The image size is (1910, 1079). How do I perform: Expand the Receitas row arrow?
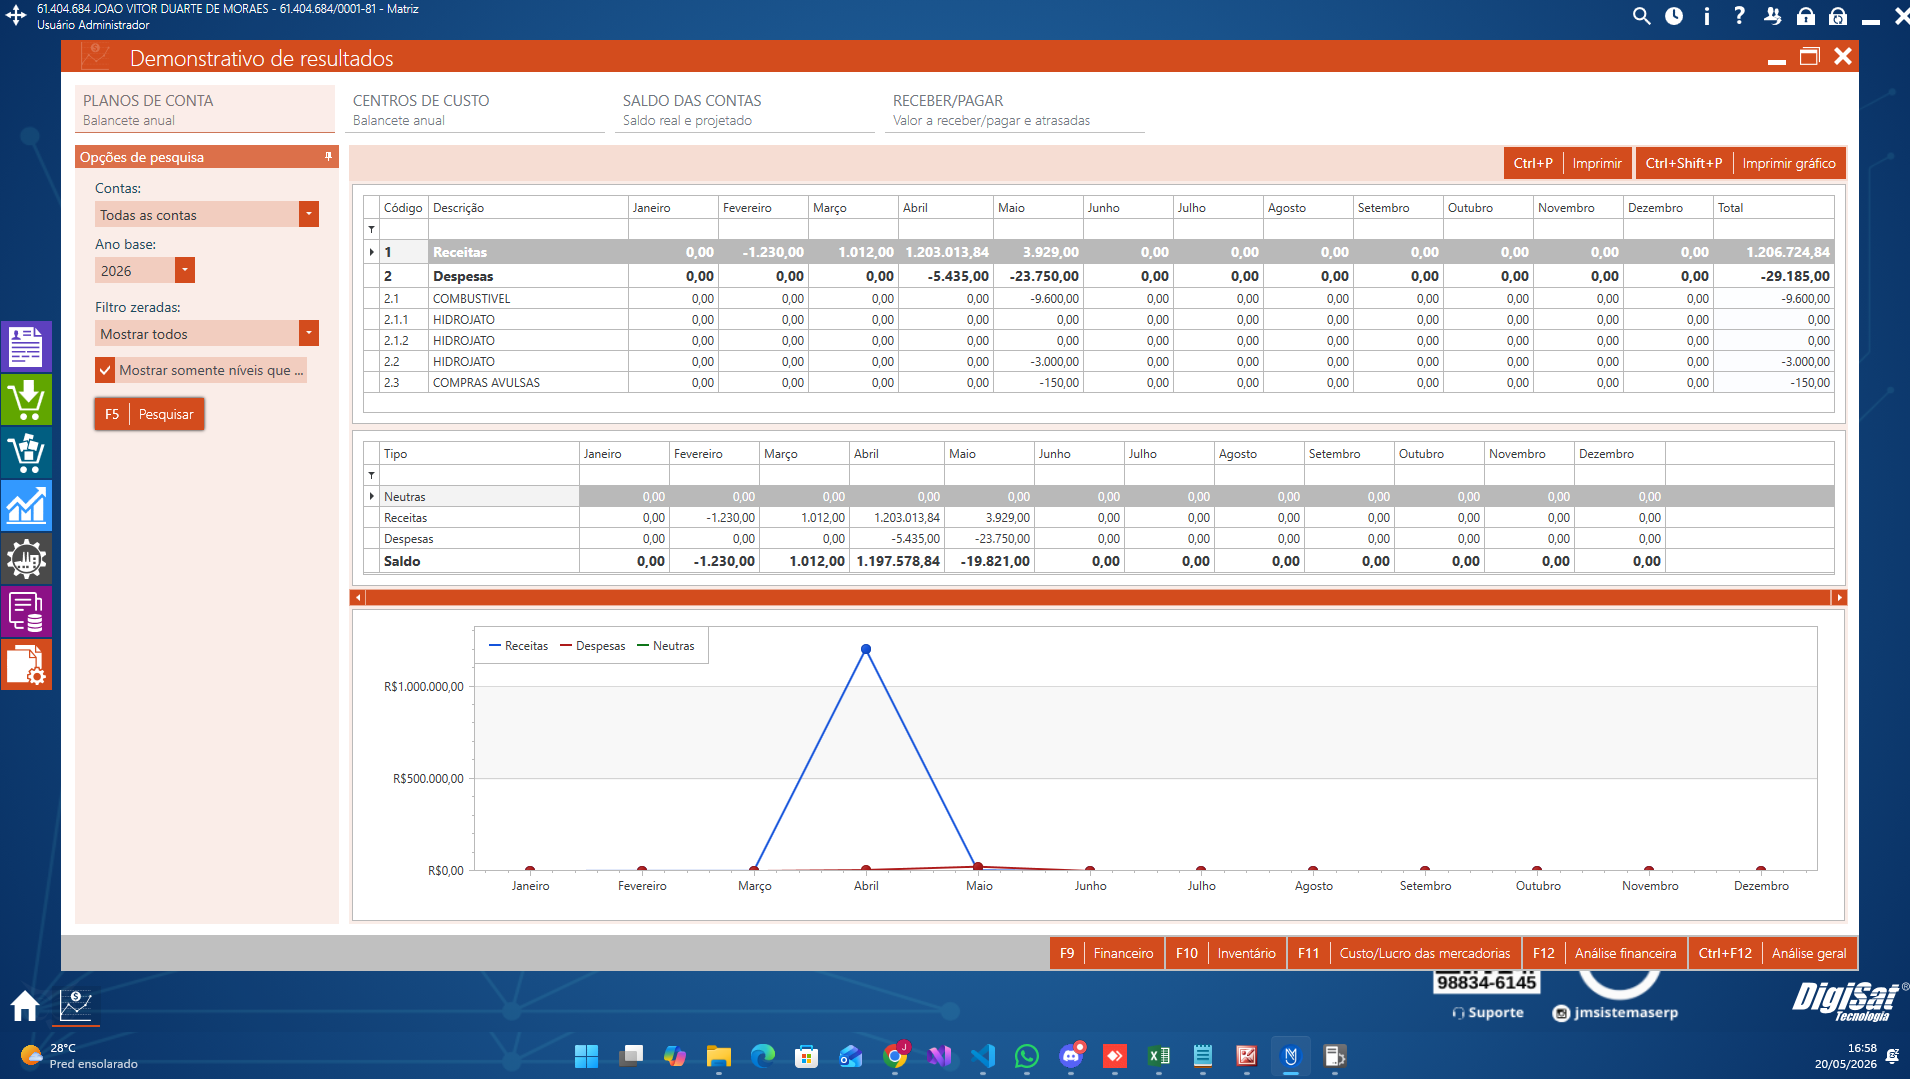pyautogui.click(x=372, y=252)
